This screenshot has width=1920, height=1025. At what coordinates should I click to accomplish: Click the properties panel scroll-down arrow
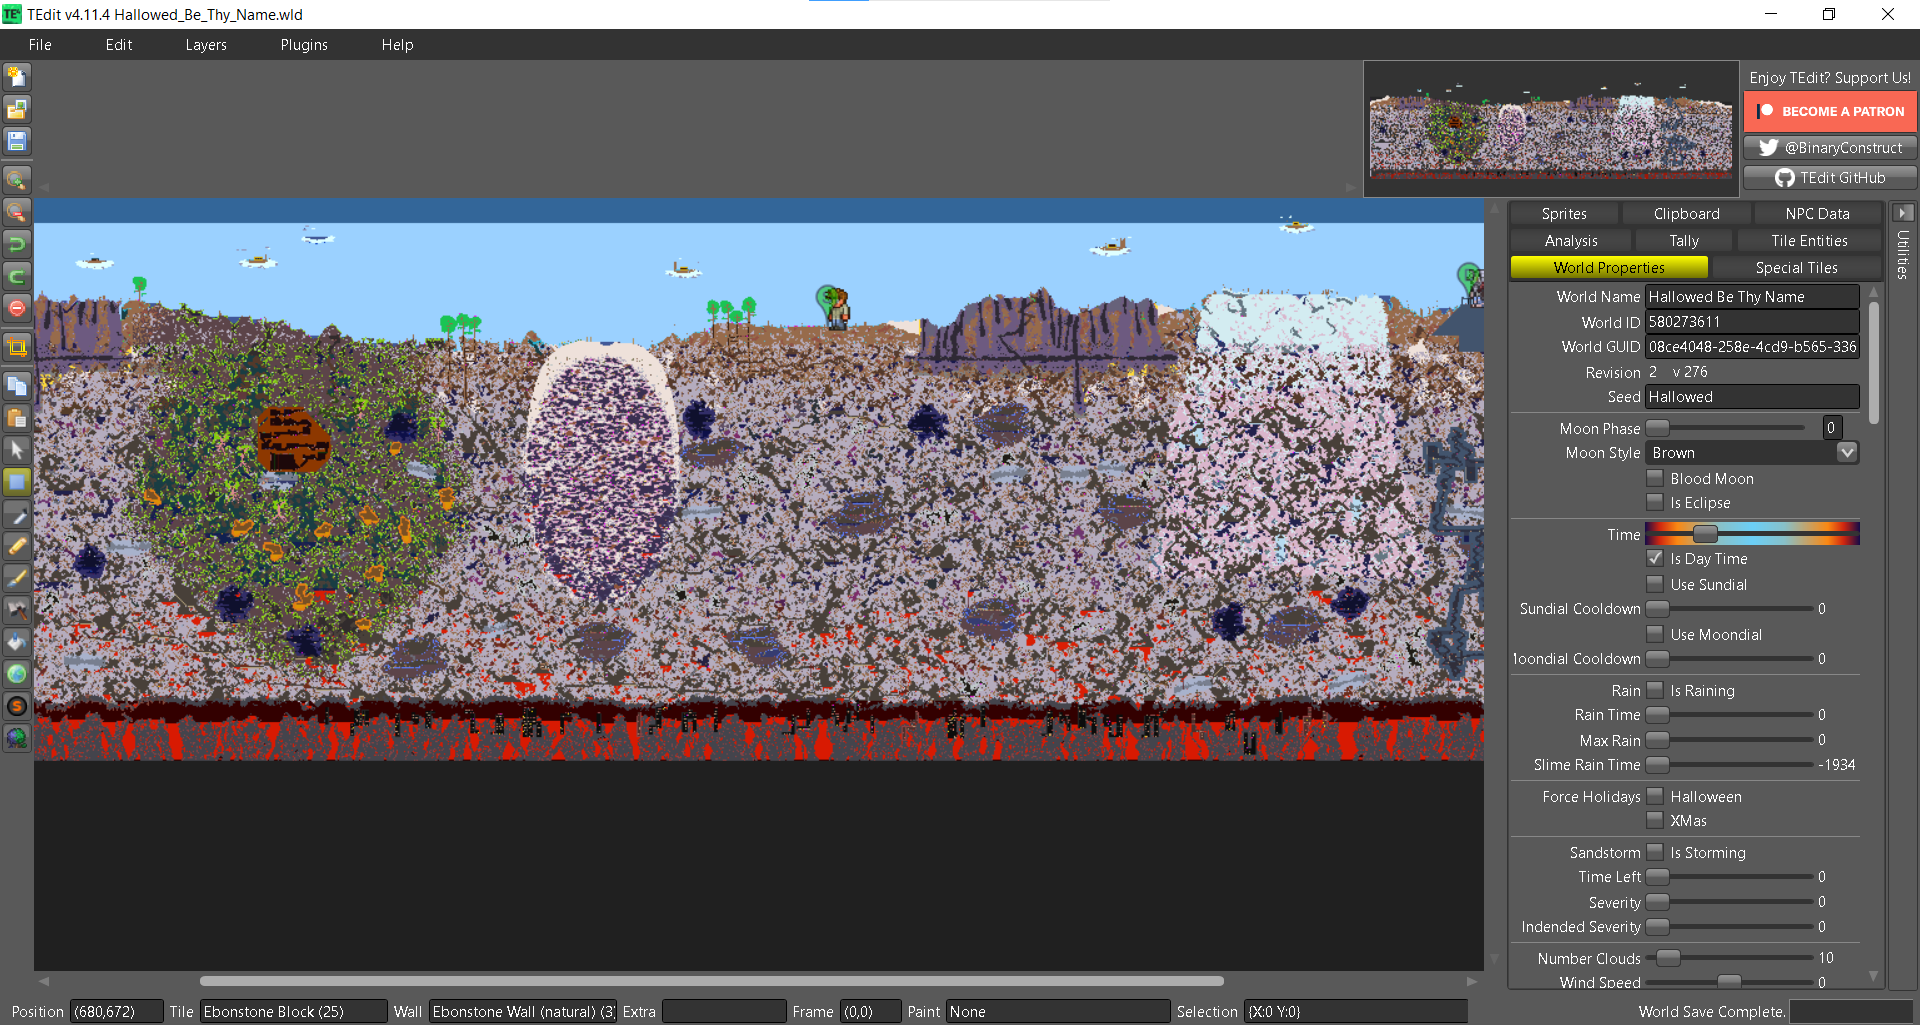(x=1874, y=976)
